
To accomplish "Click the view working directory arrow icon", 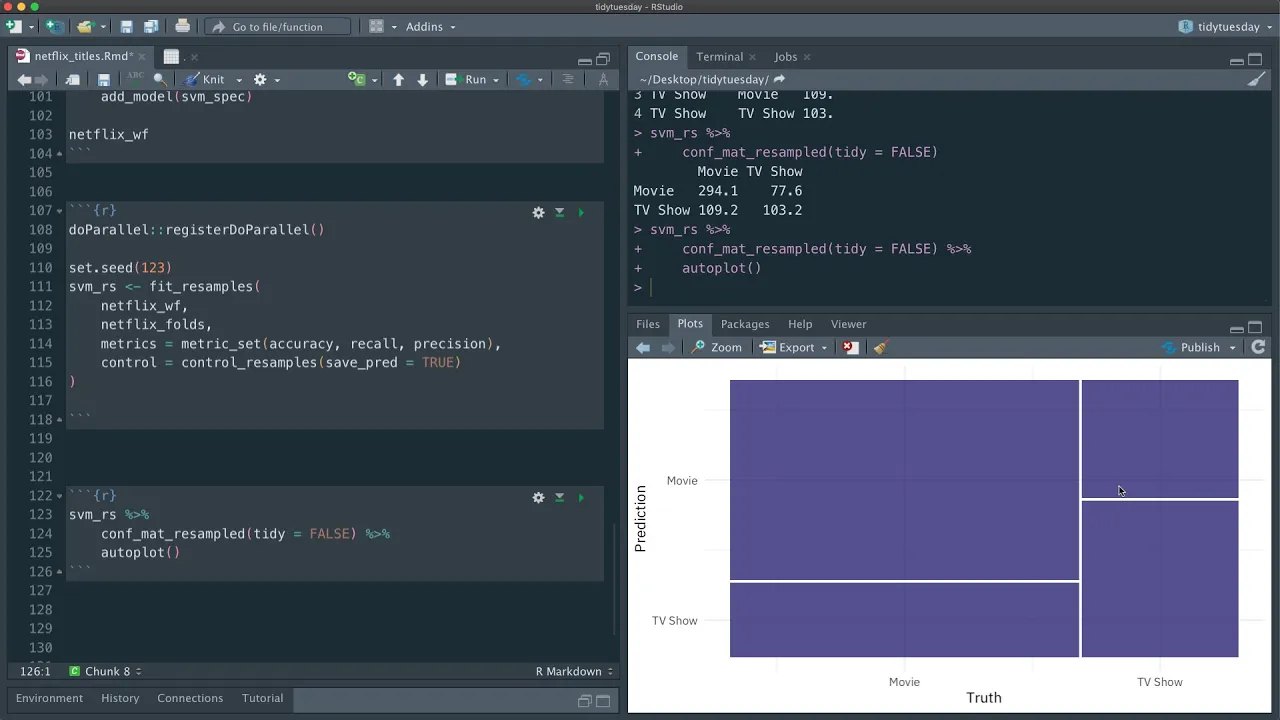I will point(779,80).
